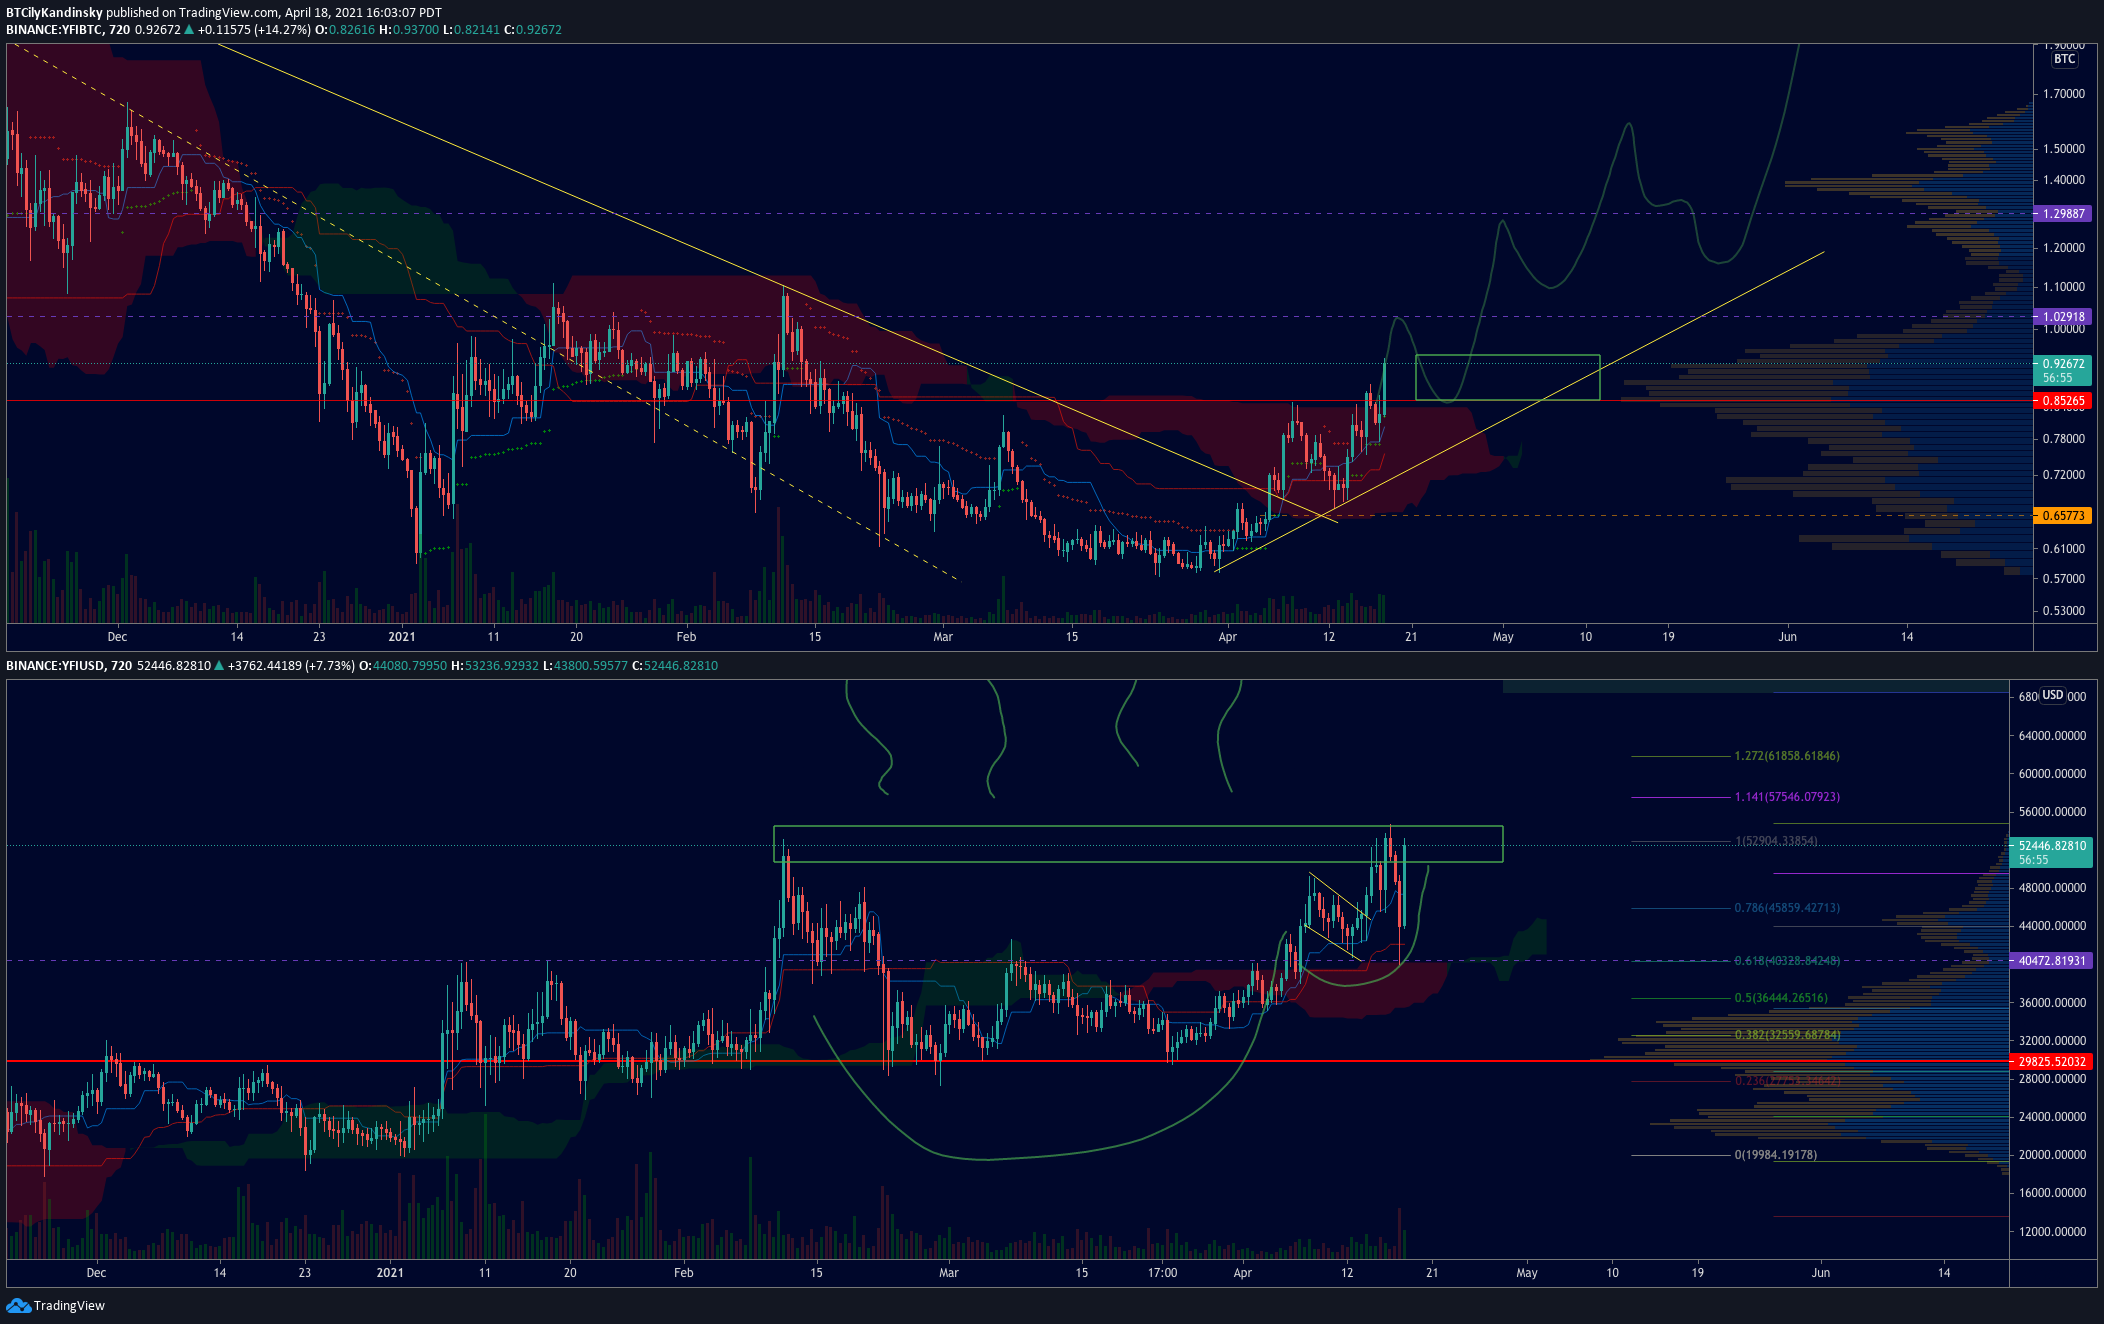Click the 2021 label on lower time axis
2104x1324 pixels.
(x=390, y=1273)
